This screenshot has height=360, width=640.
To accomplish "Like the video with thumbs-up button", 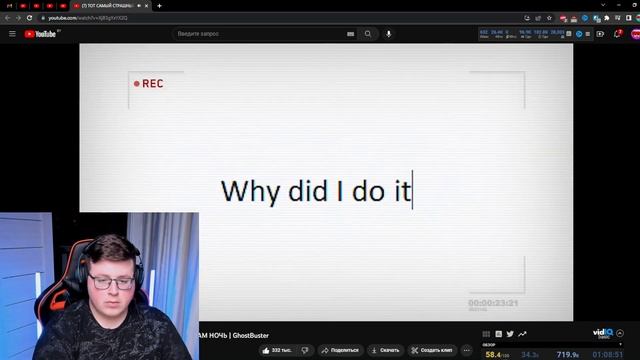I will (277, 350).
